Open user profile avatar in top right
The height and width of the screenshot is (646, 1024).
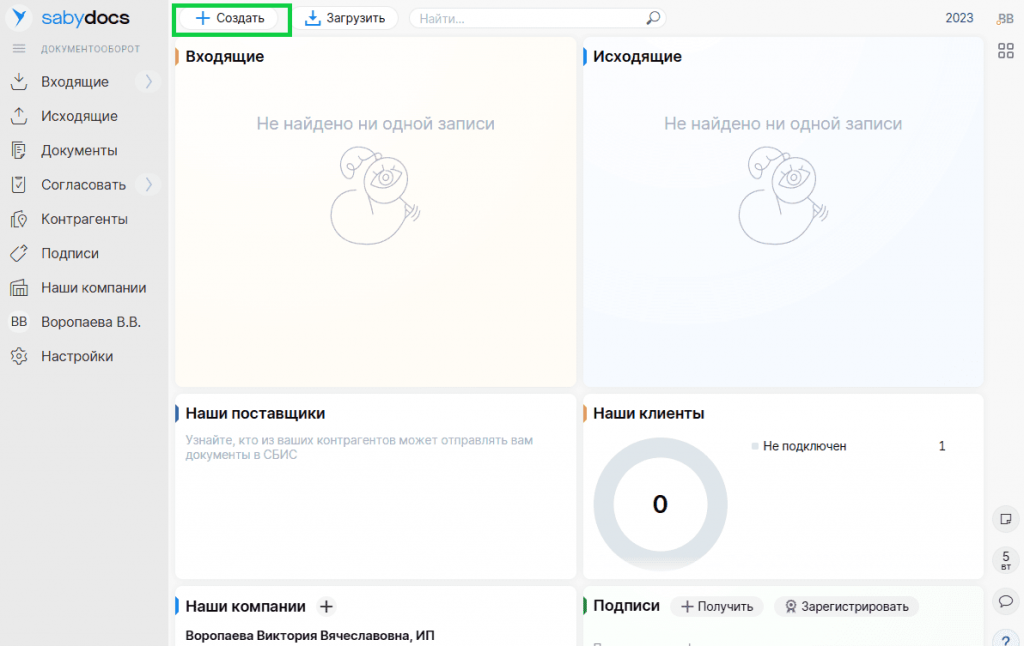click(x=1006, y=18)
